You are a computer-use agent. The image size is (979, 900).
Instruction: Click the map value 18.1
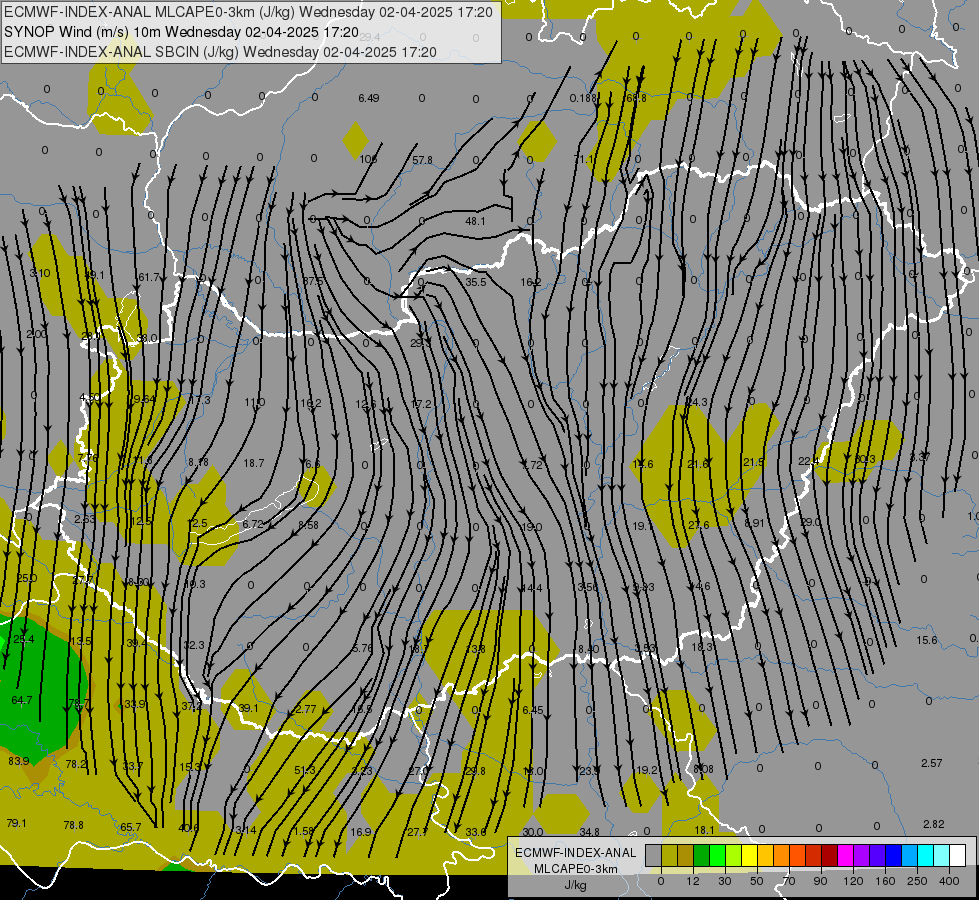pyautogui.click(x=704, y=830)
